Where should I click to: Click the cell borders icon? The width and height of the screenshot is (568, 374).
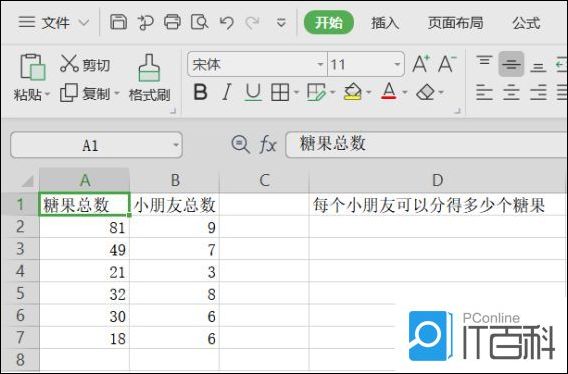pos(280,92)
